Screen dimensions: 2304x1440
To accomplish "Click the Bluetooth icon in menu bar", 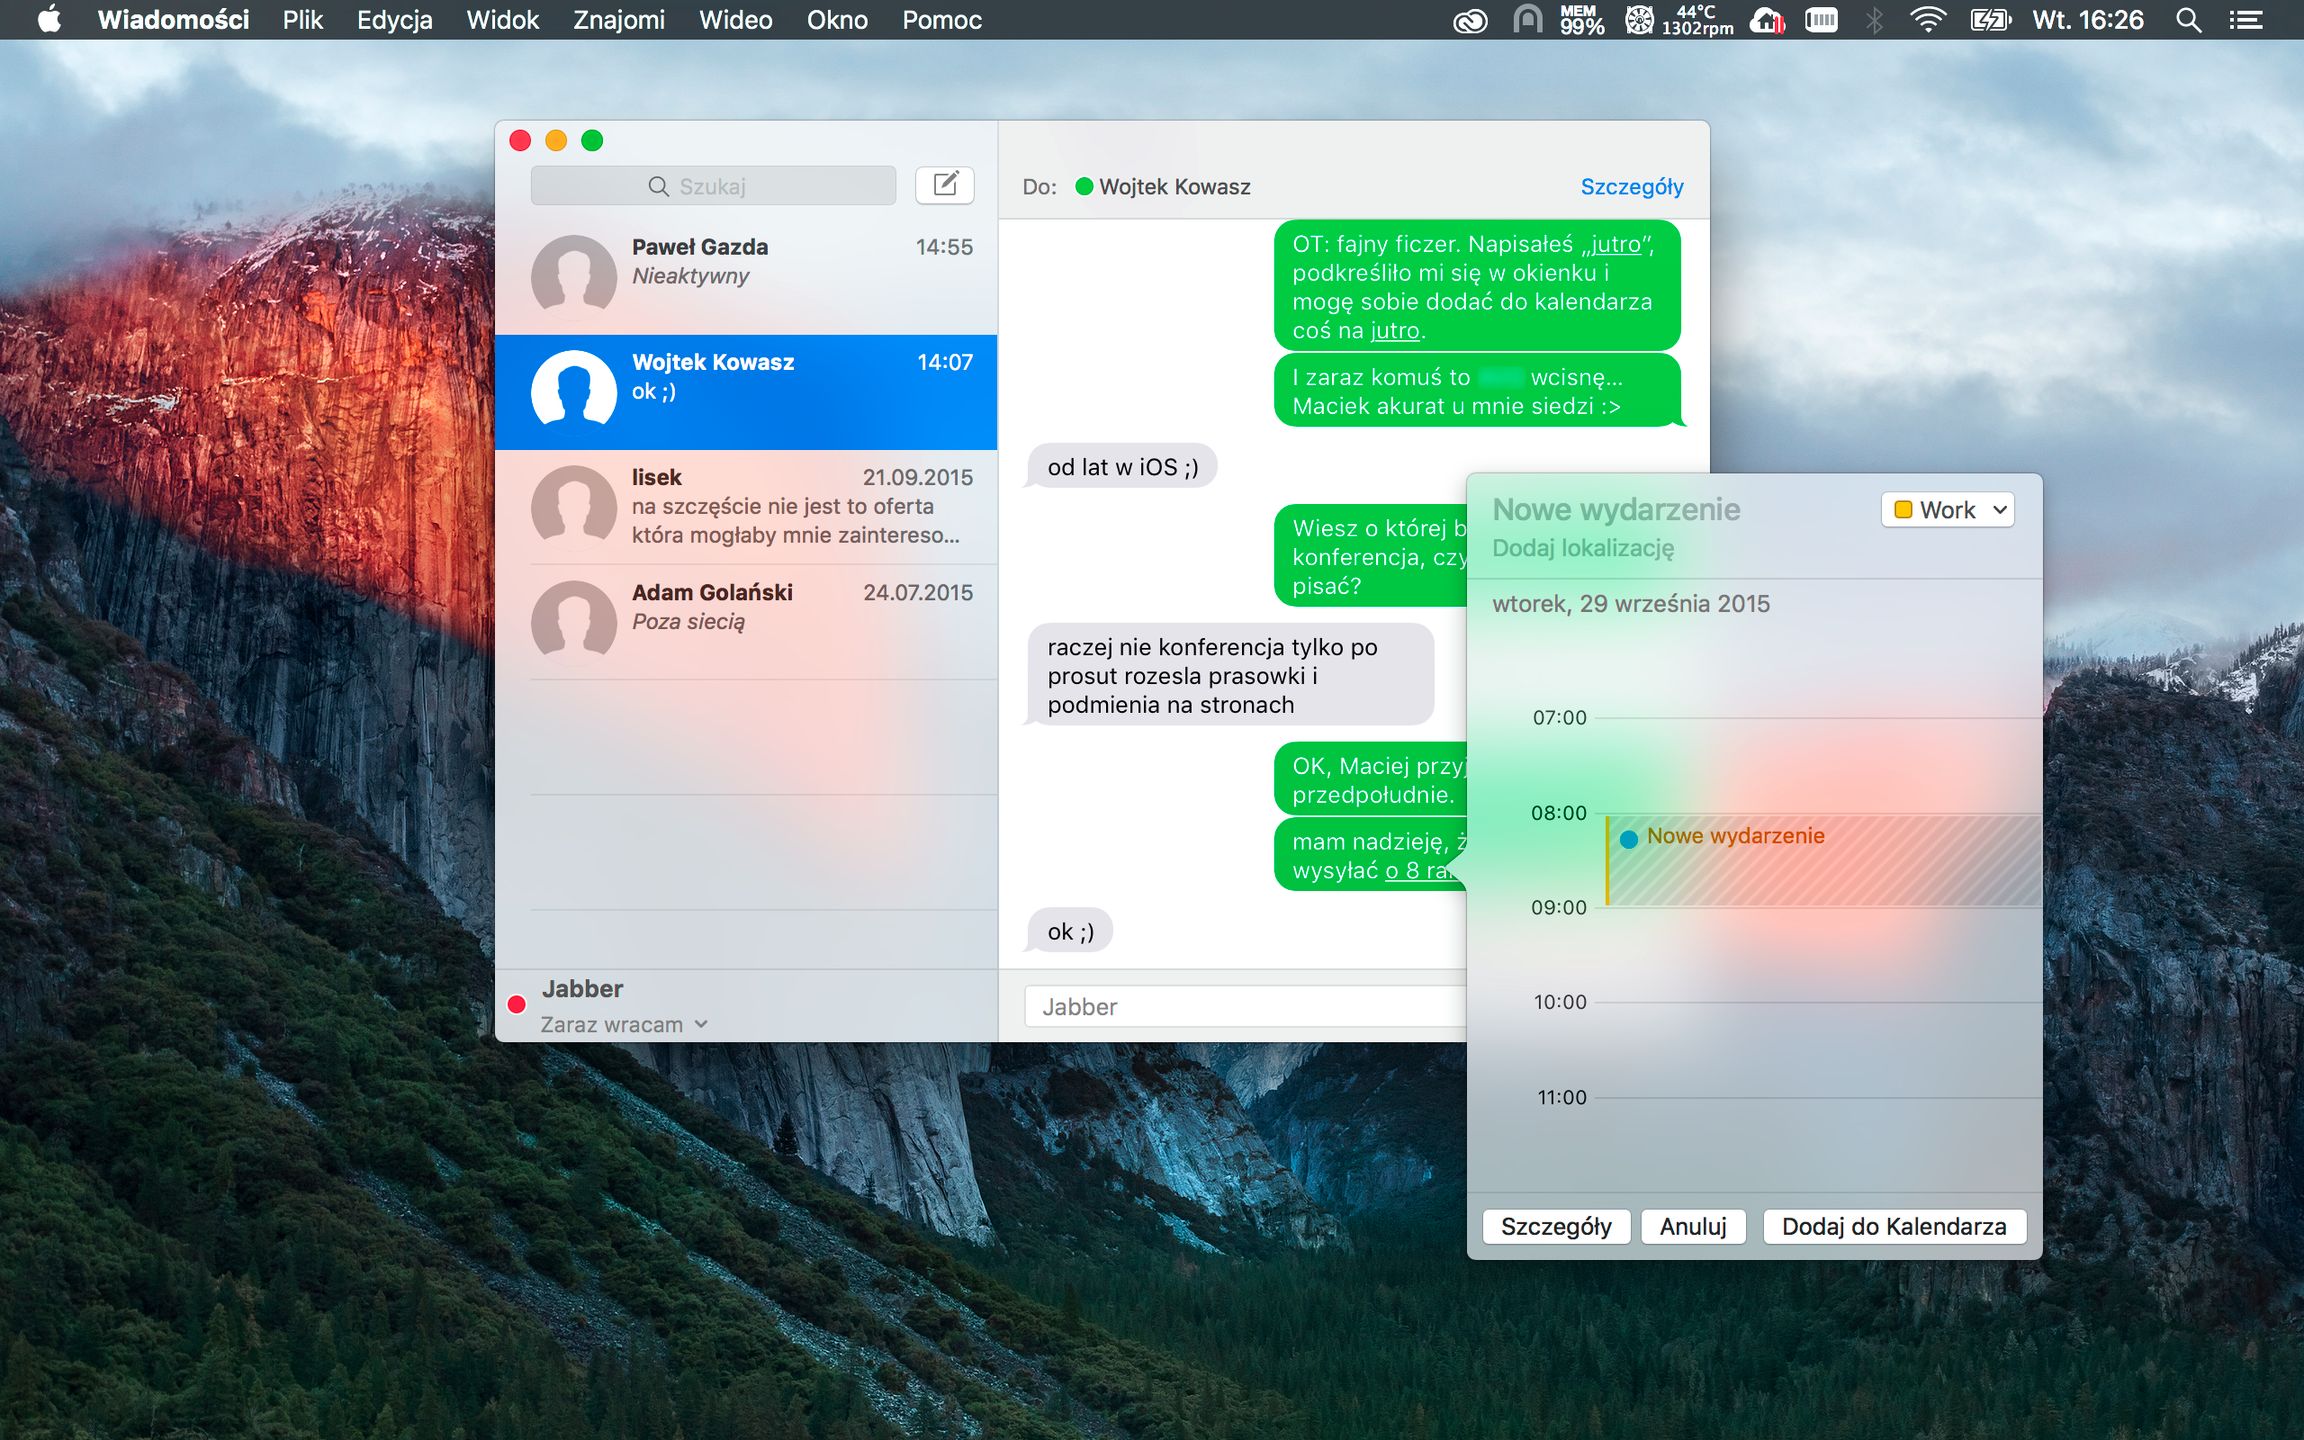I will 1875,20.
